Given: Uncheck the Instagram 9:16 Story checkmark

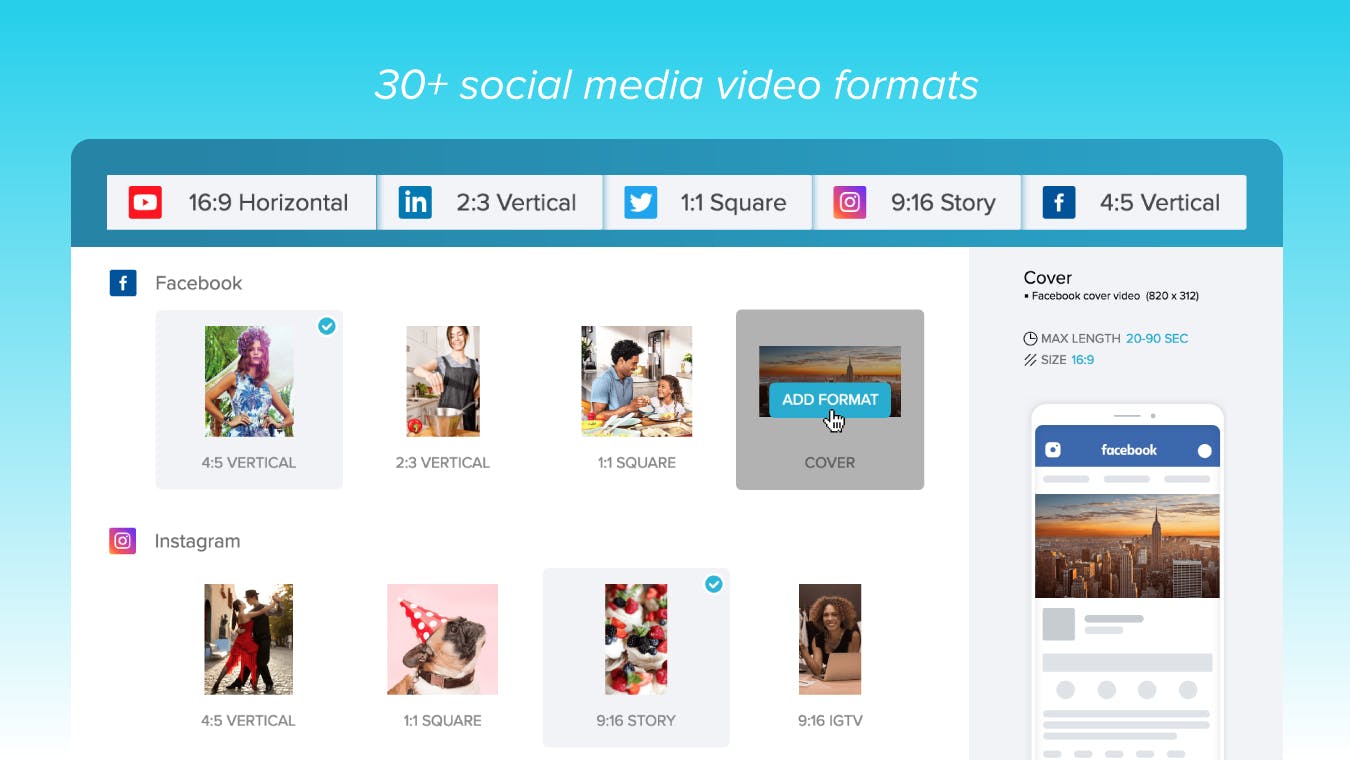Looking at the screenshot, I should pos(714,584).
